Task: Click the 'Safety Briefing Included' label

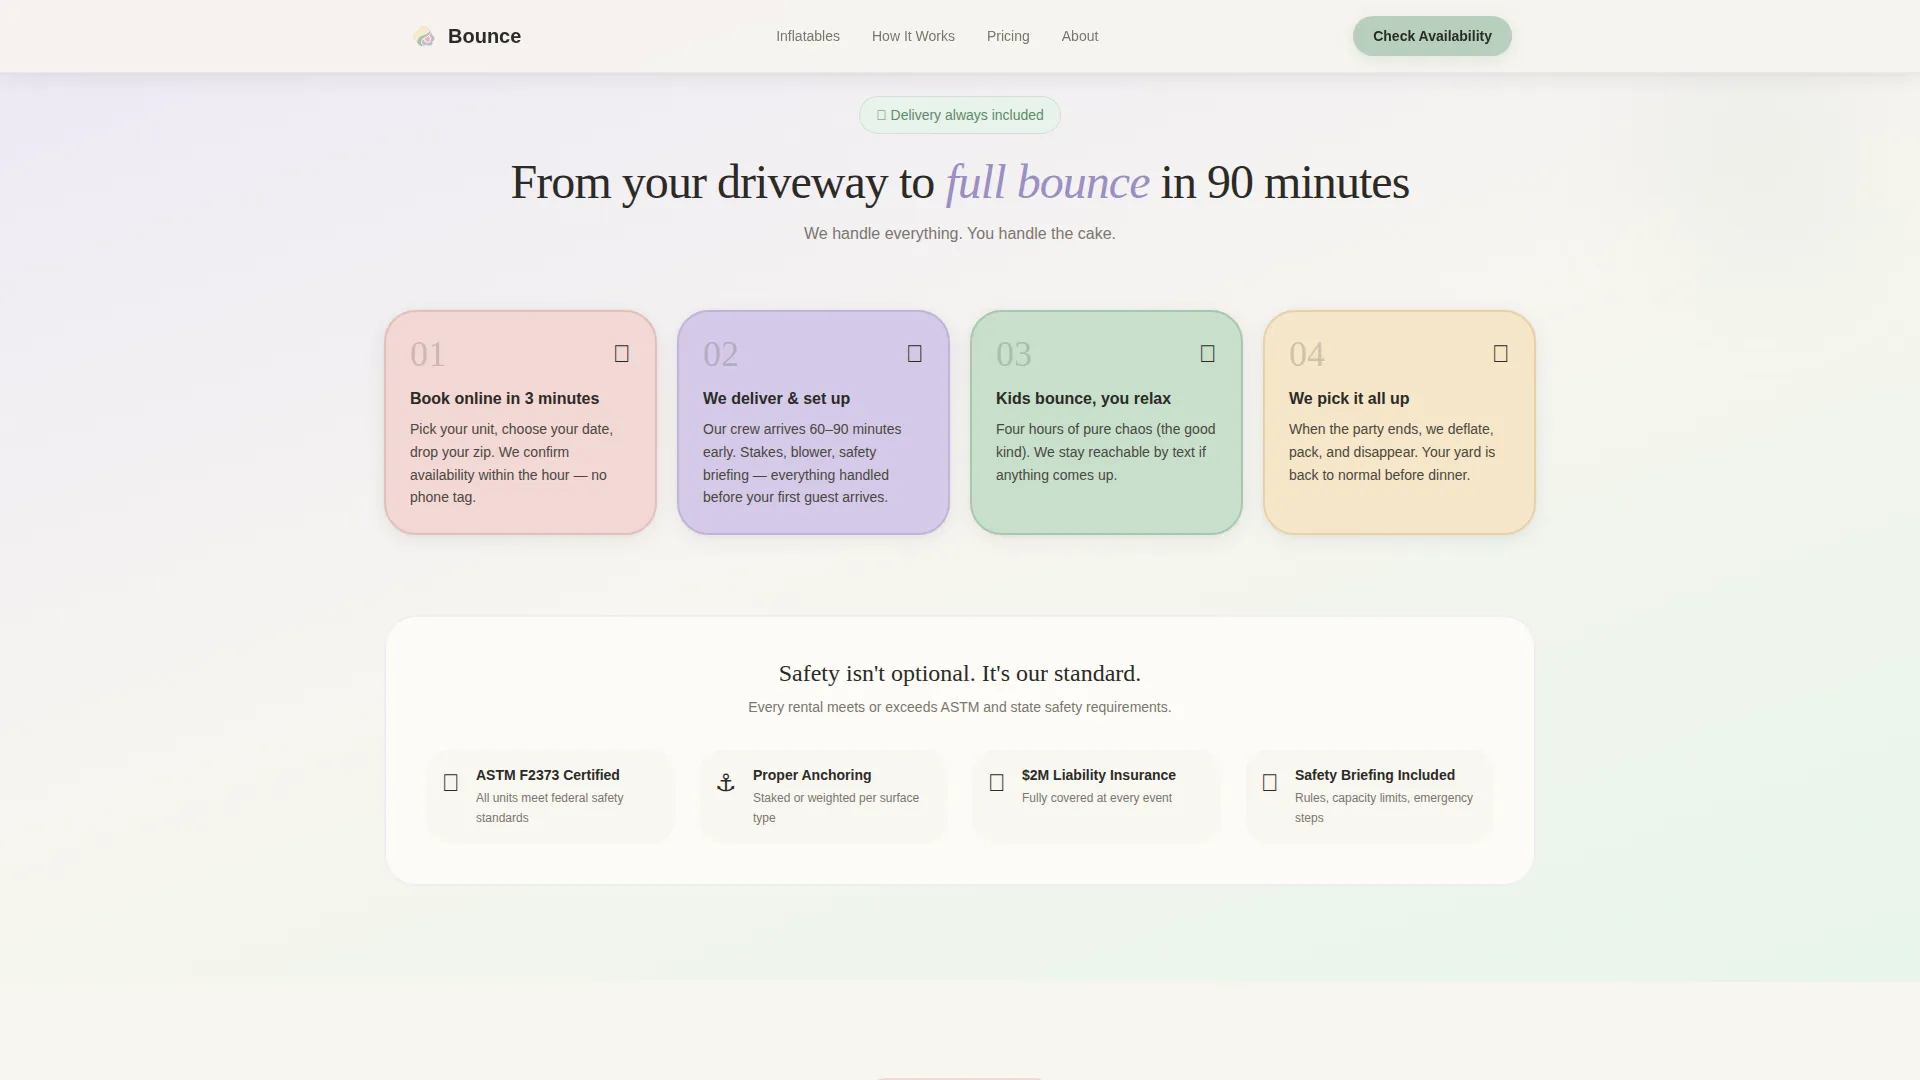Action: coord(1375,775)
